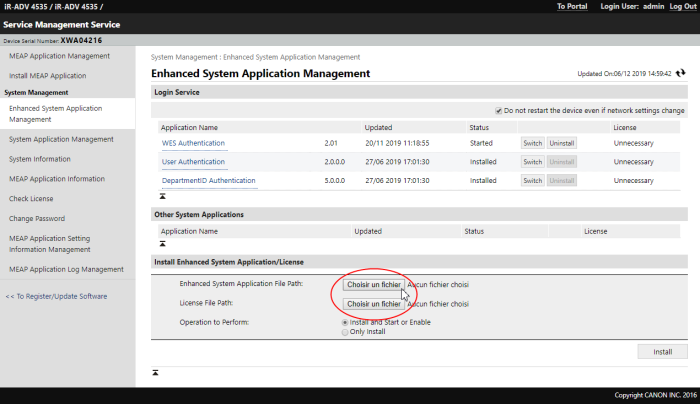Toggle the do not restart device checkbox
The height and width of the screenshot is (404, 700).
pos(498,110)
